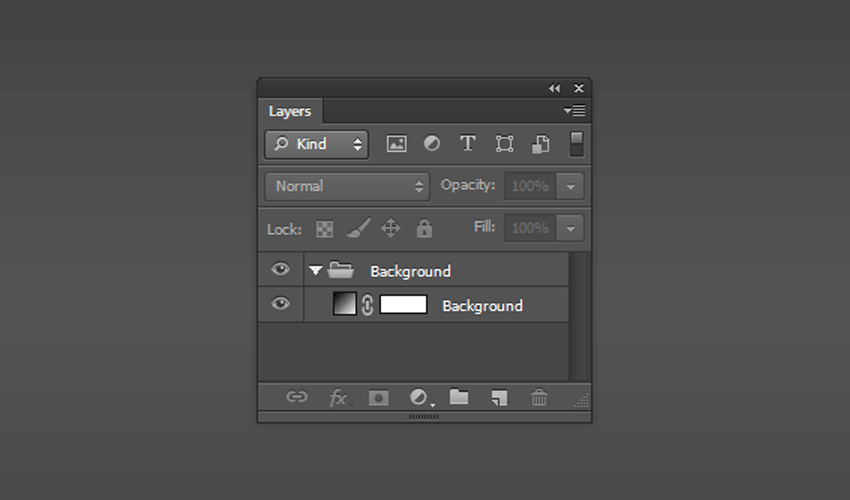This screenshot has width=850, height=500.
Task: Filter for type layers icon
Action: click(468, 144)
